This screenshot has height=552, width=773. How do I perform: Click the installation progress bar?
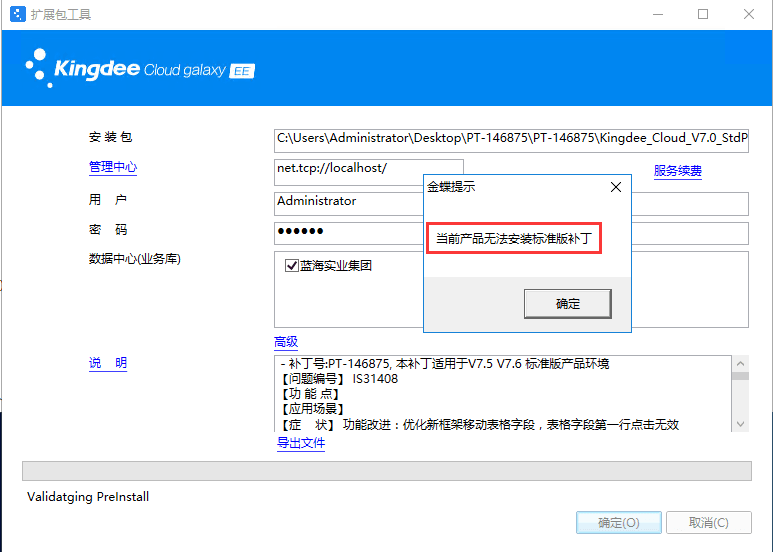(x=386, y=471)
